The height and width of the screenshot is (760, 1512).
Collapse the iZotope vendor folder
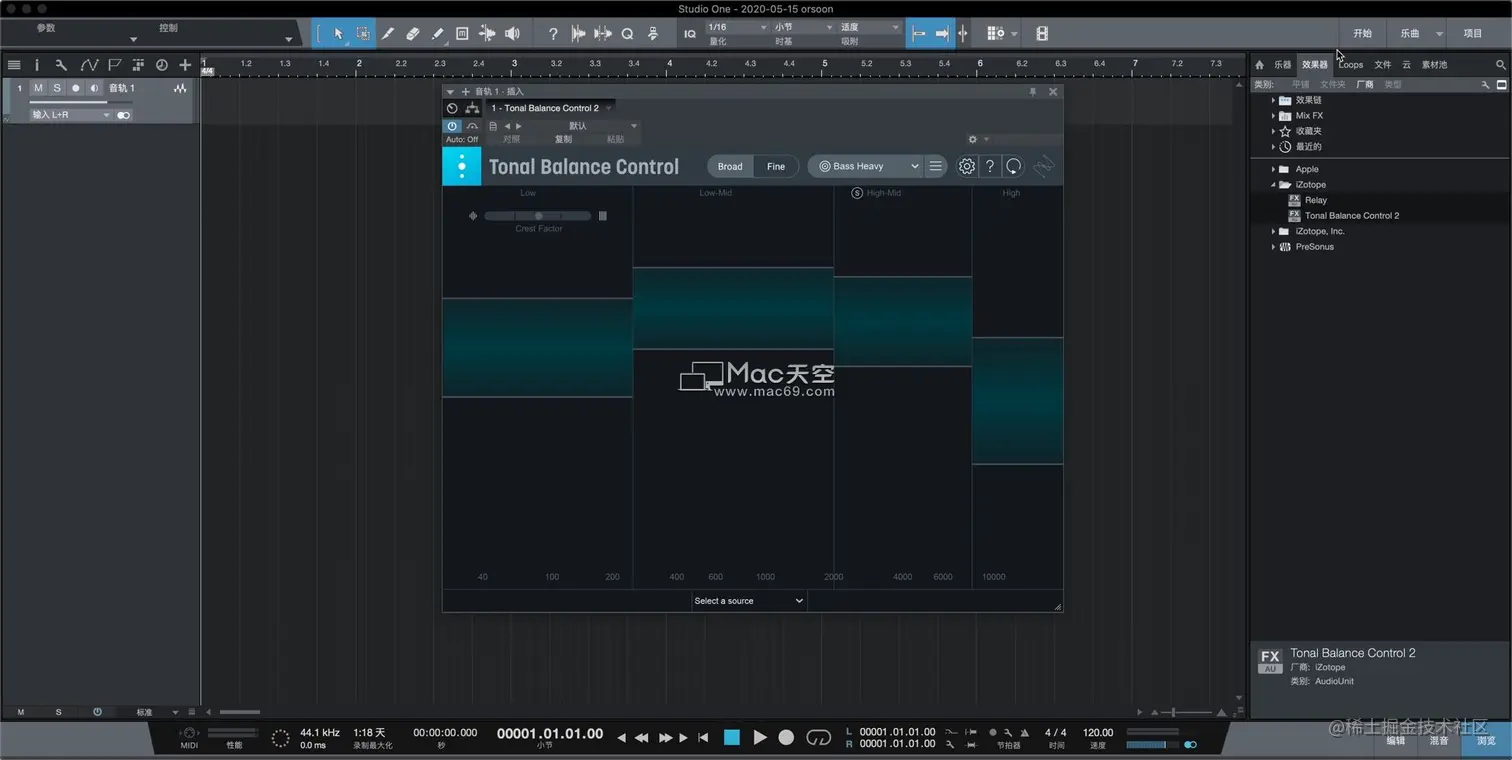click(1273, 184)
